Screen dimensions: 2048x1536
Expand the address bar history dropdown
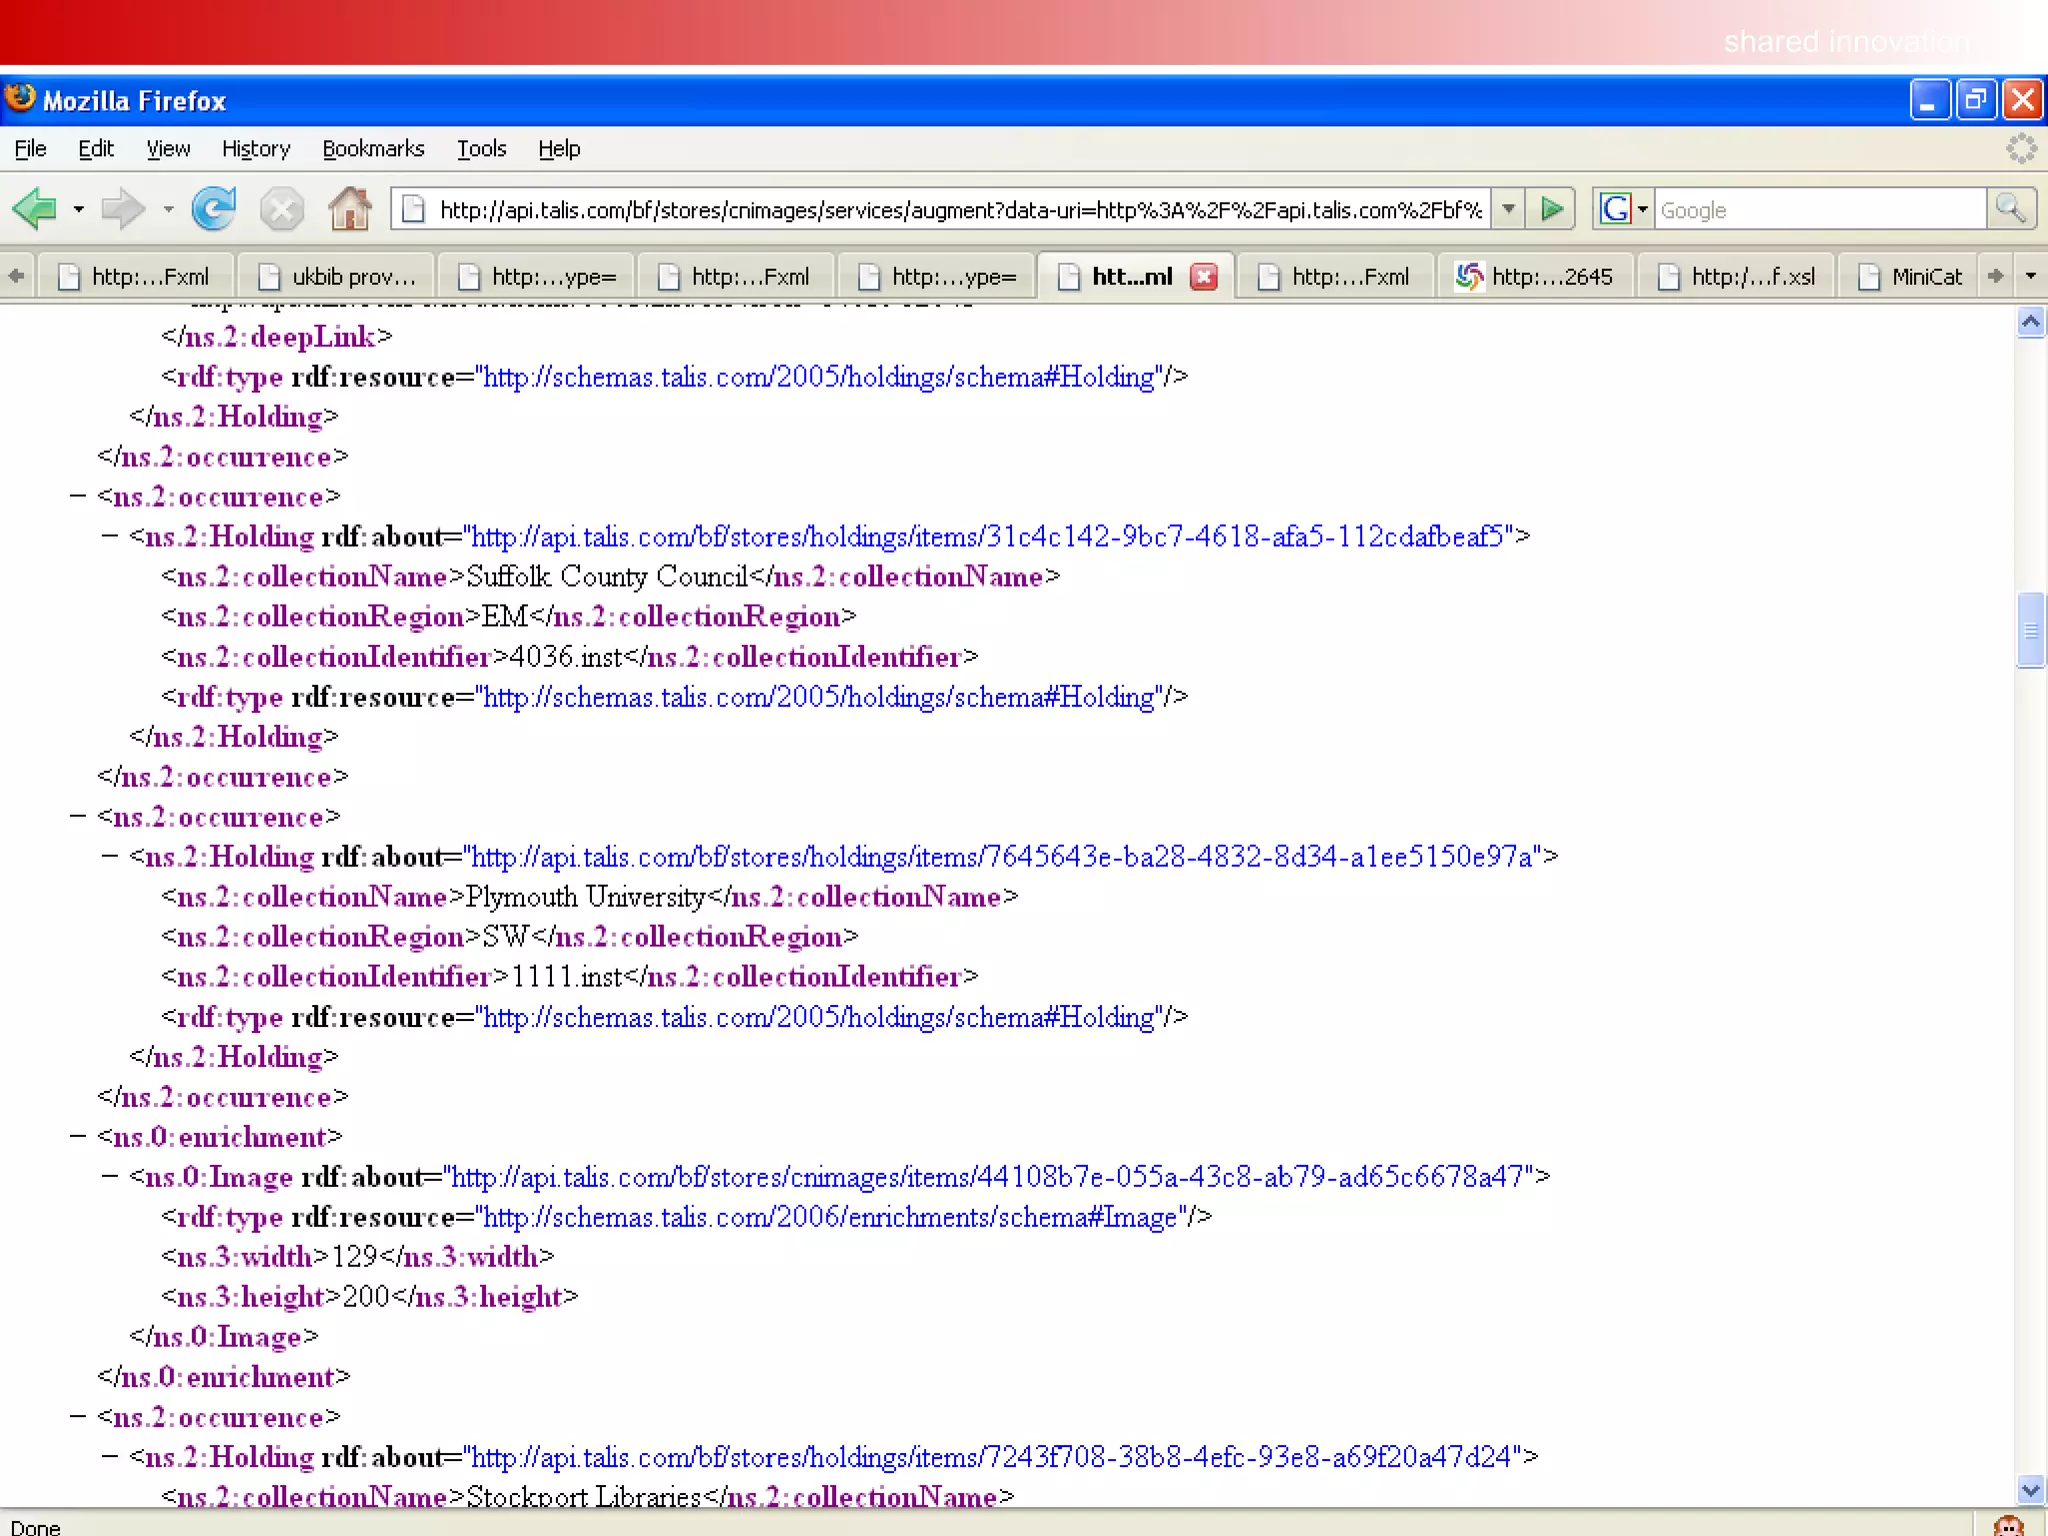pyautogui.click(x=1508, y=209)
